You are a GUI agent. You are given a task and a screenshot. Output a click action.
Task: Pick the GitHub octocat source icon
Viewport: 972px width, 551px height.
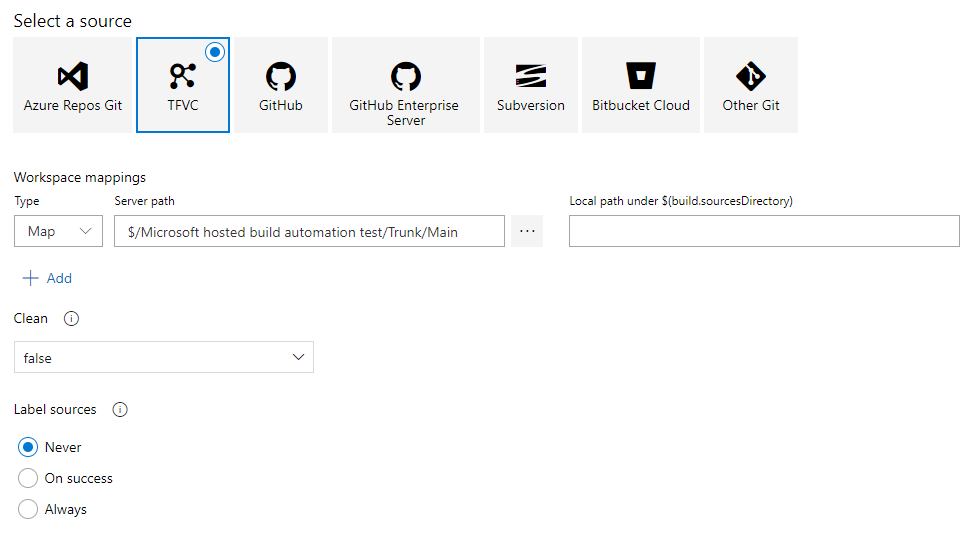[x=281, y=76]
